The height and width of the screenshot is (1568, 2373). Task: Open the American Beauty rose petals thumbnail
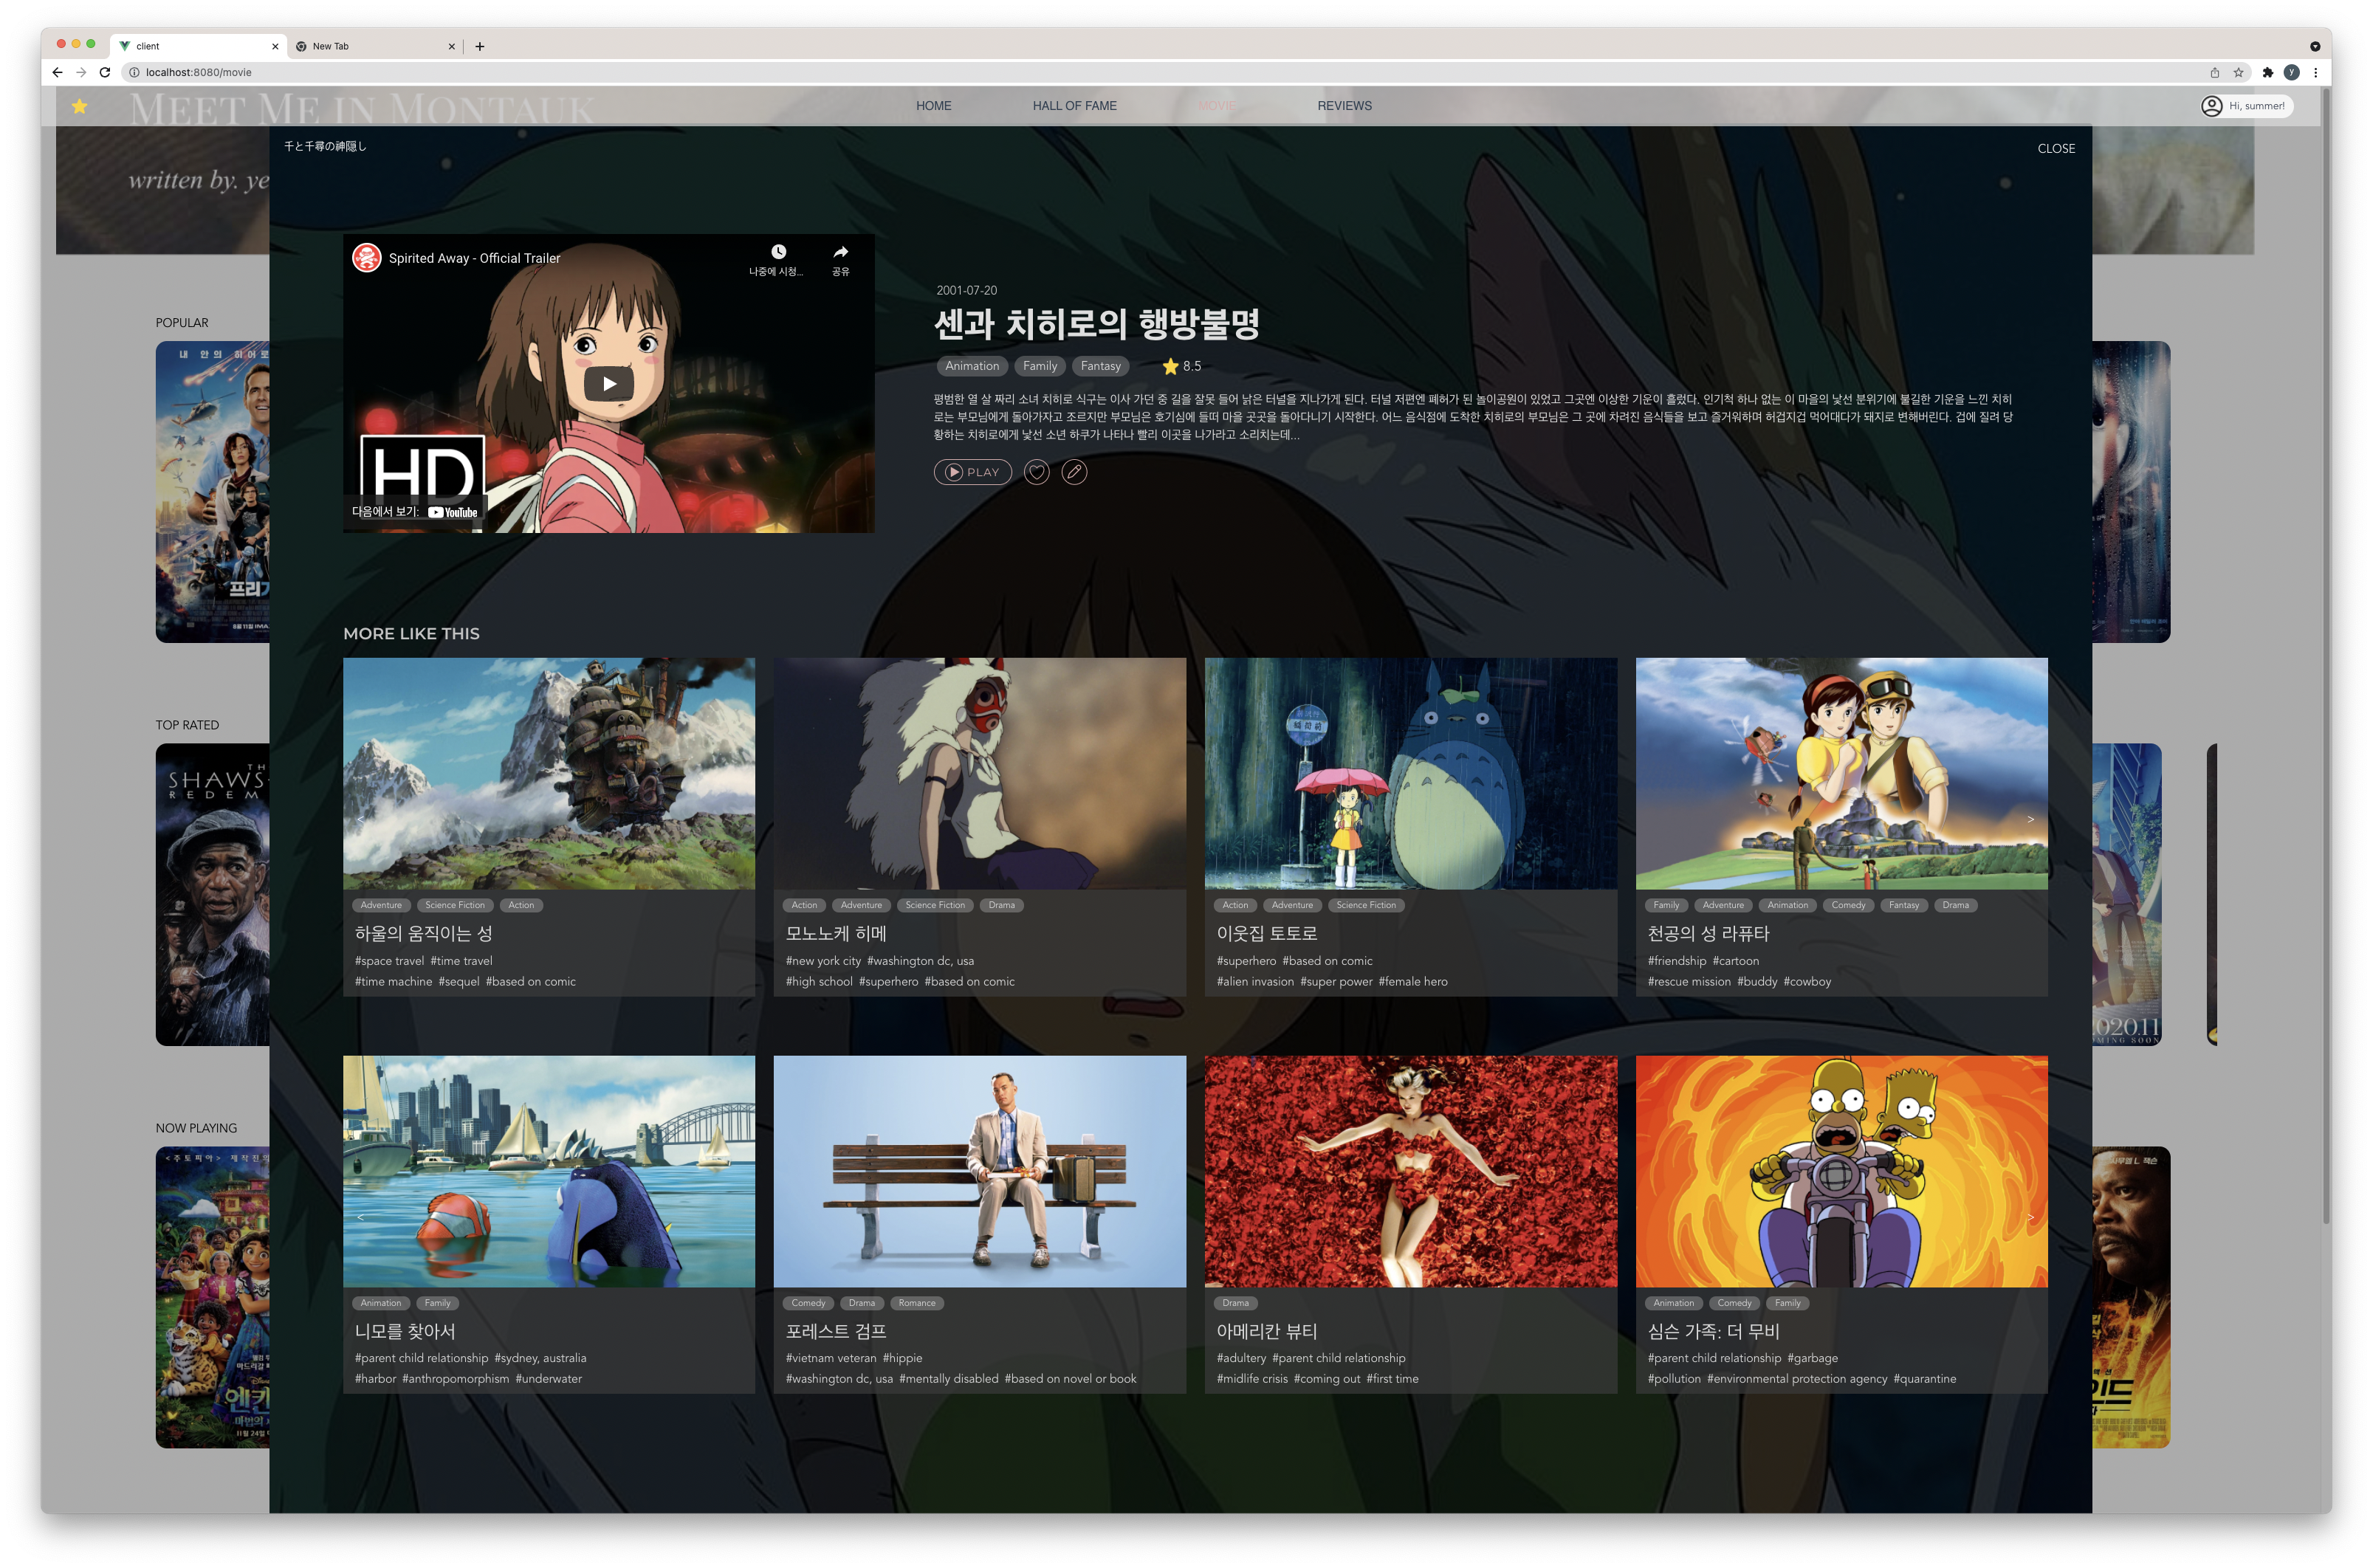pyautogui.click(x=1410, y=1171)
